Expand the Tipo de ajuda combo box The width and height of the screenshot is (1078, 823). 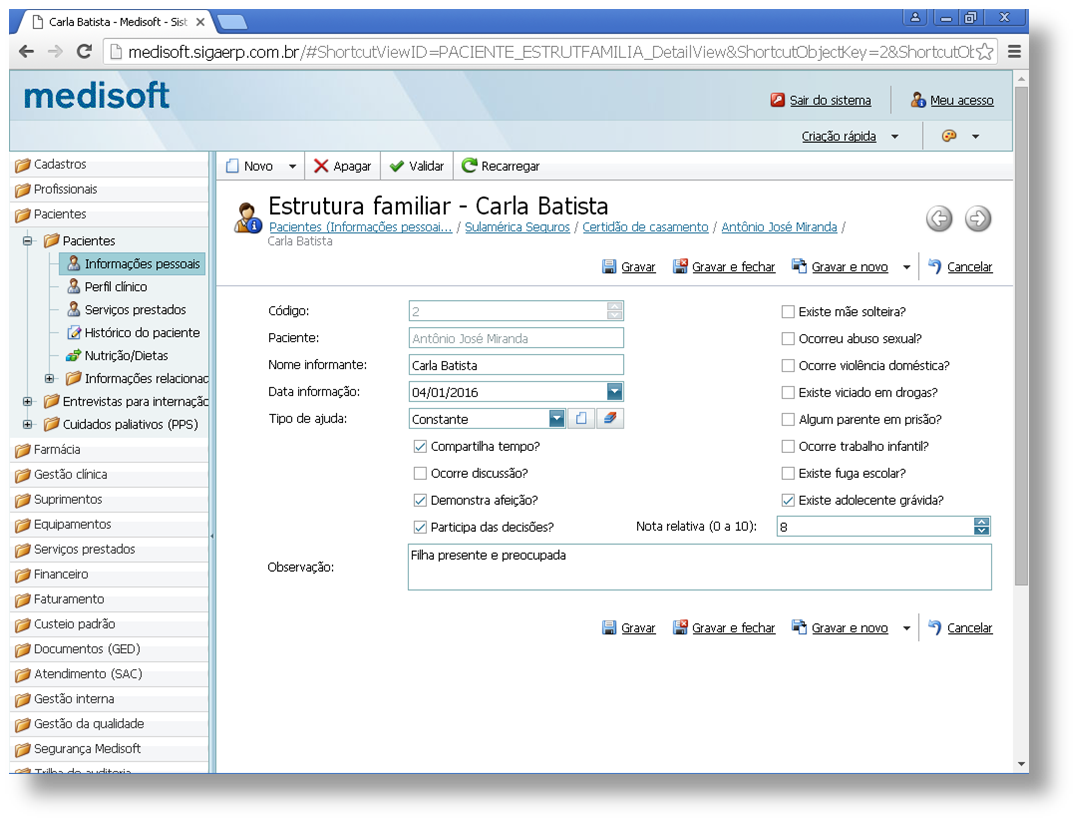click(x=557, y=419)
